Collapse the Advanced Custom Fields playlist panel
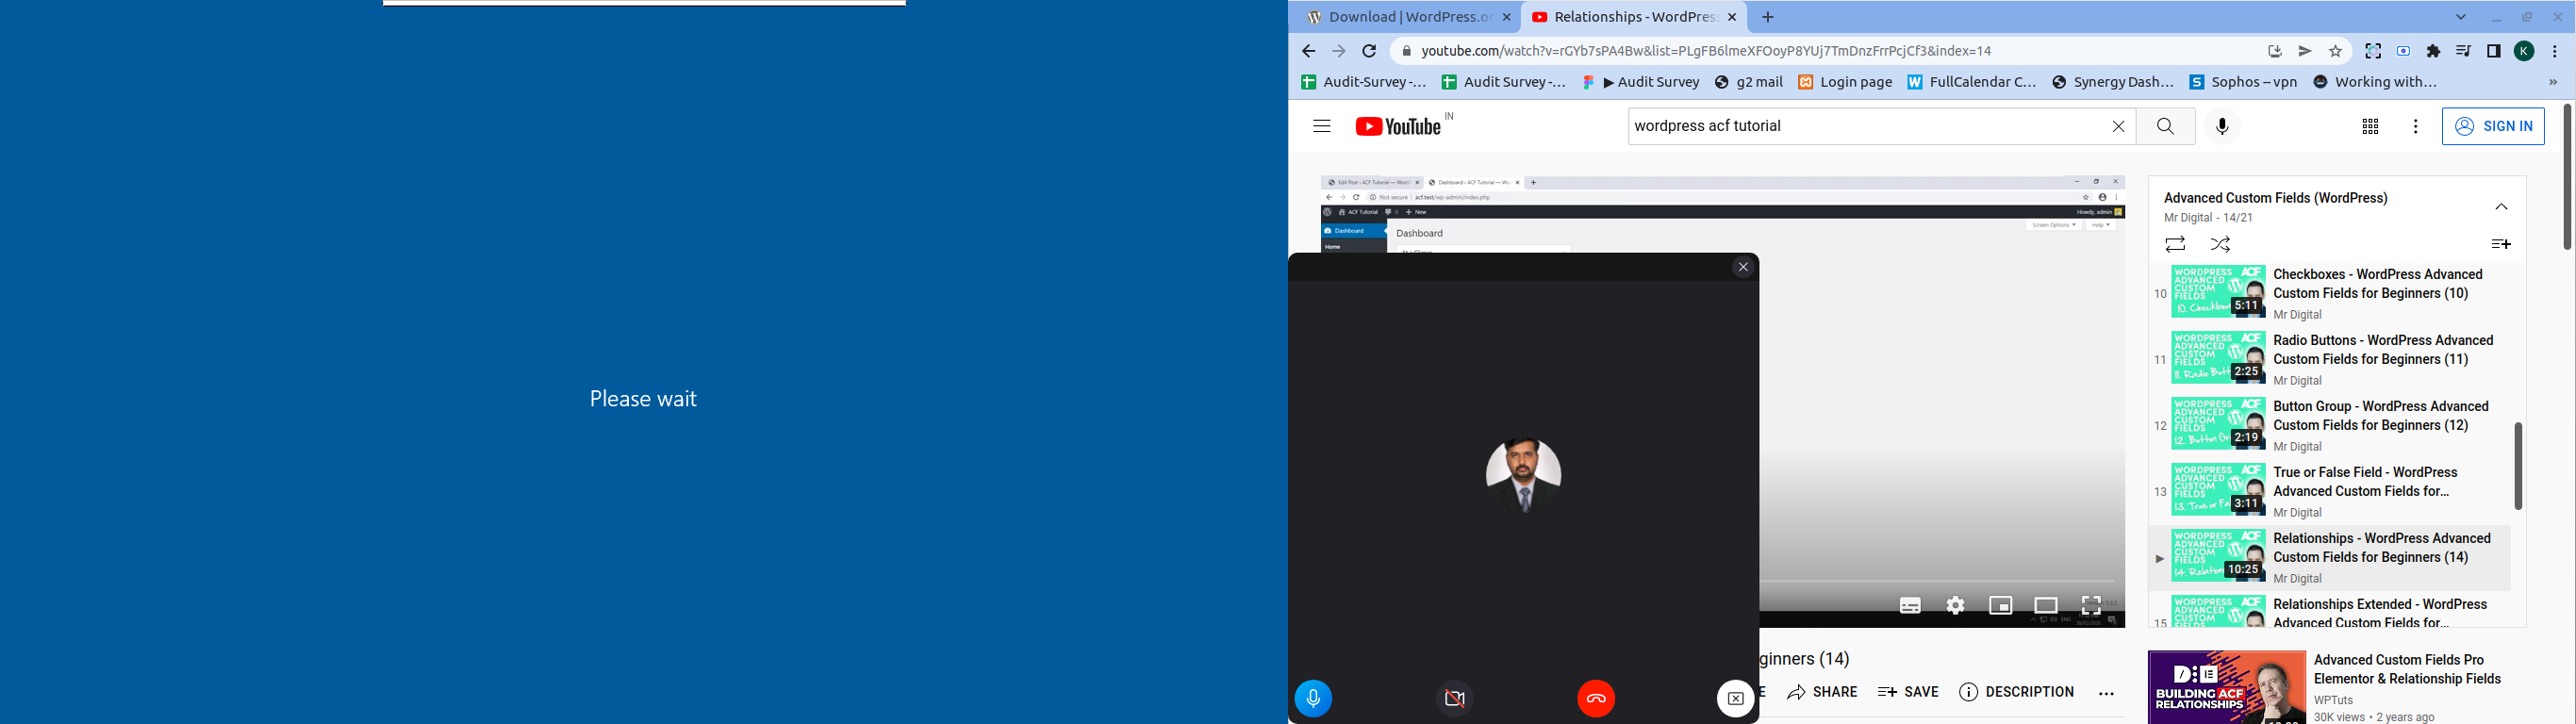Screen dimensions: 2576x724 pos(2501,207)
